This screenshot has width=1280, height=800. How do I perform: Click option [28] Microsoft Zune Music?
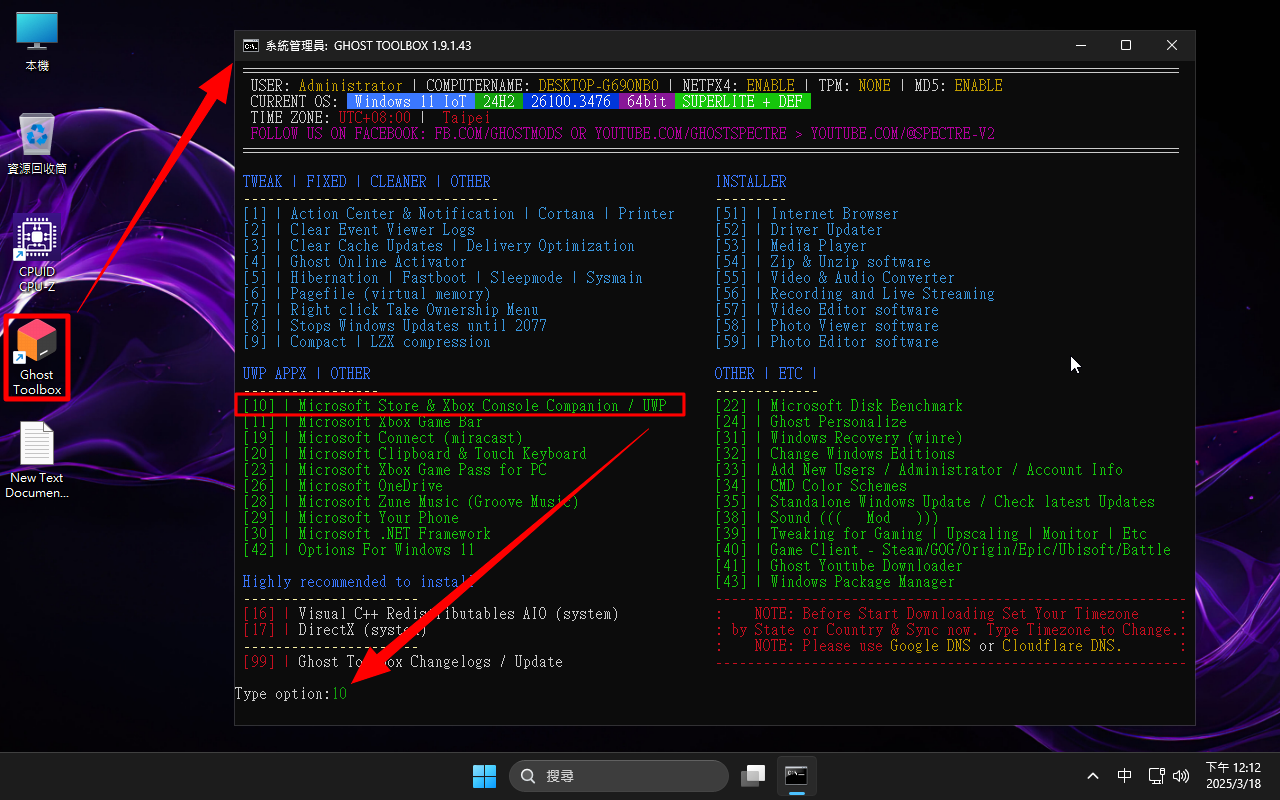point(411,502)
